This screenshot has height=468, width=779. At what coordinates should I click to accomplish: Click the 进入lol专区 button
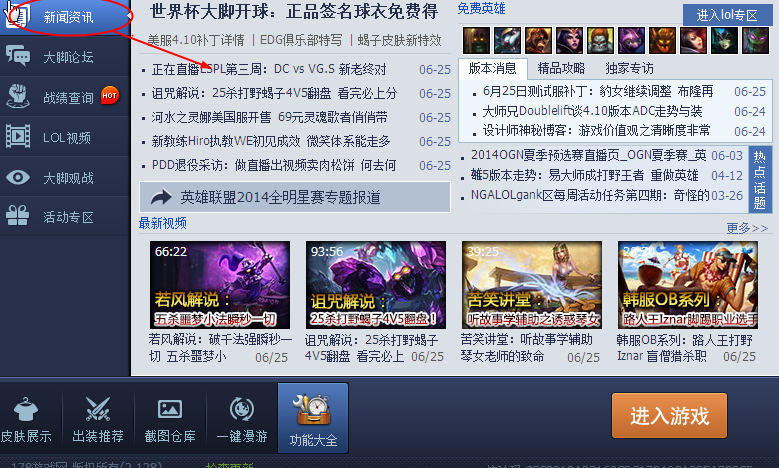pos(727,15)
